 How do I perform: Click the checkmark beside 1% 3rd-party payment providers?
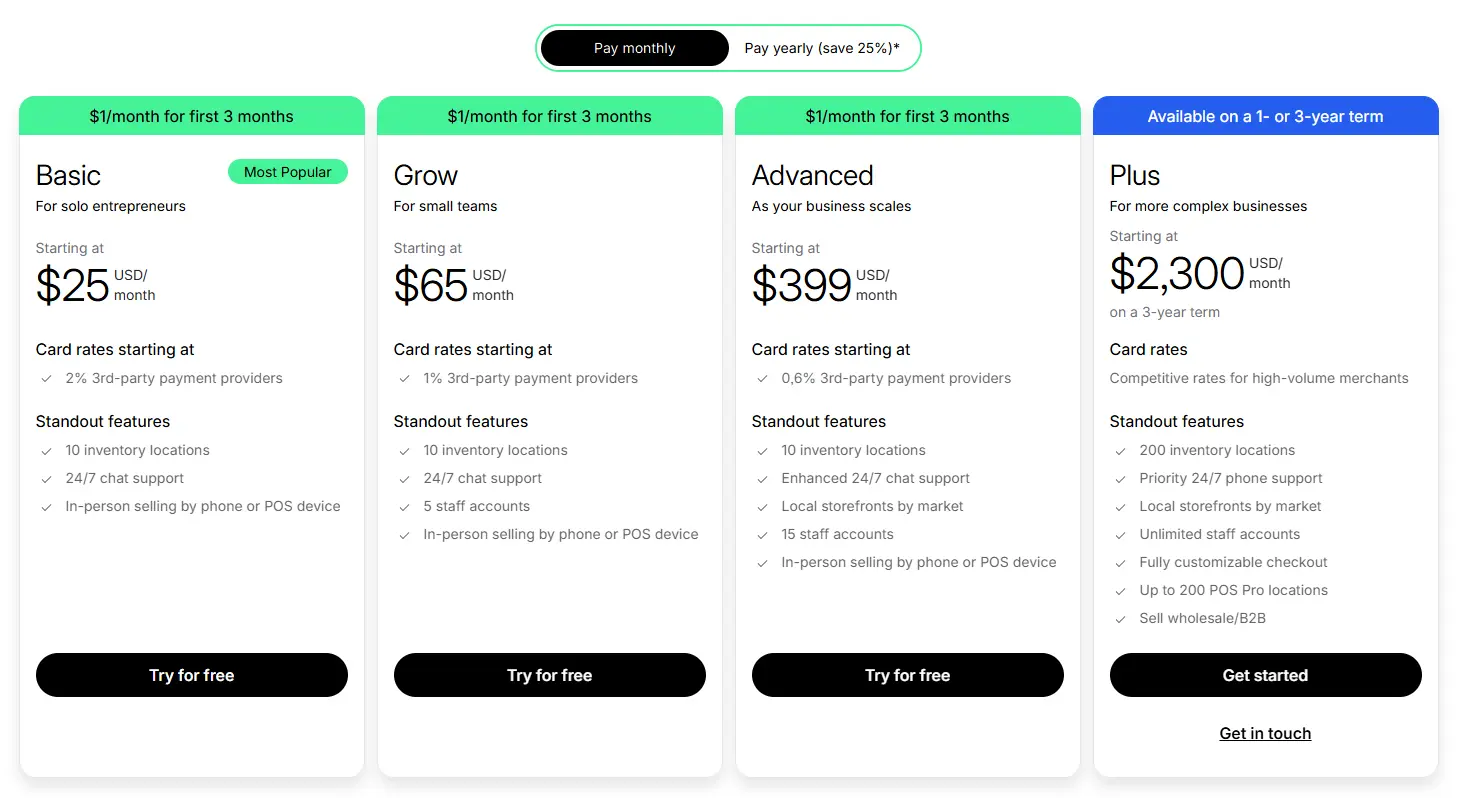[x=404, y=378]
